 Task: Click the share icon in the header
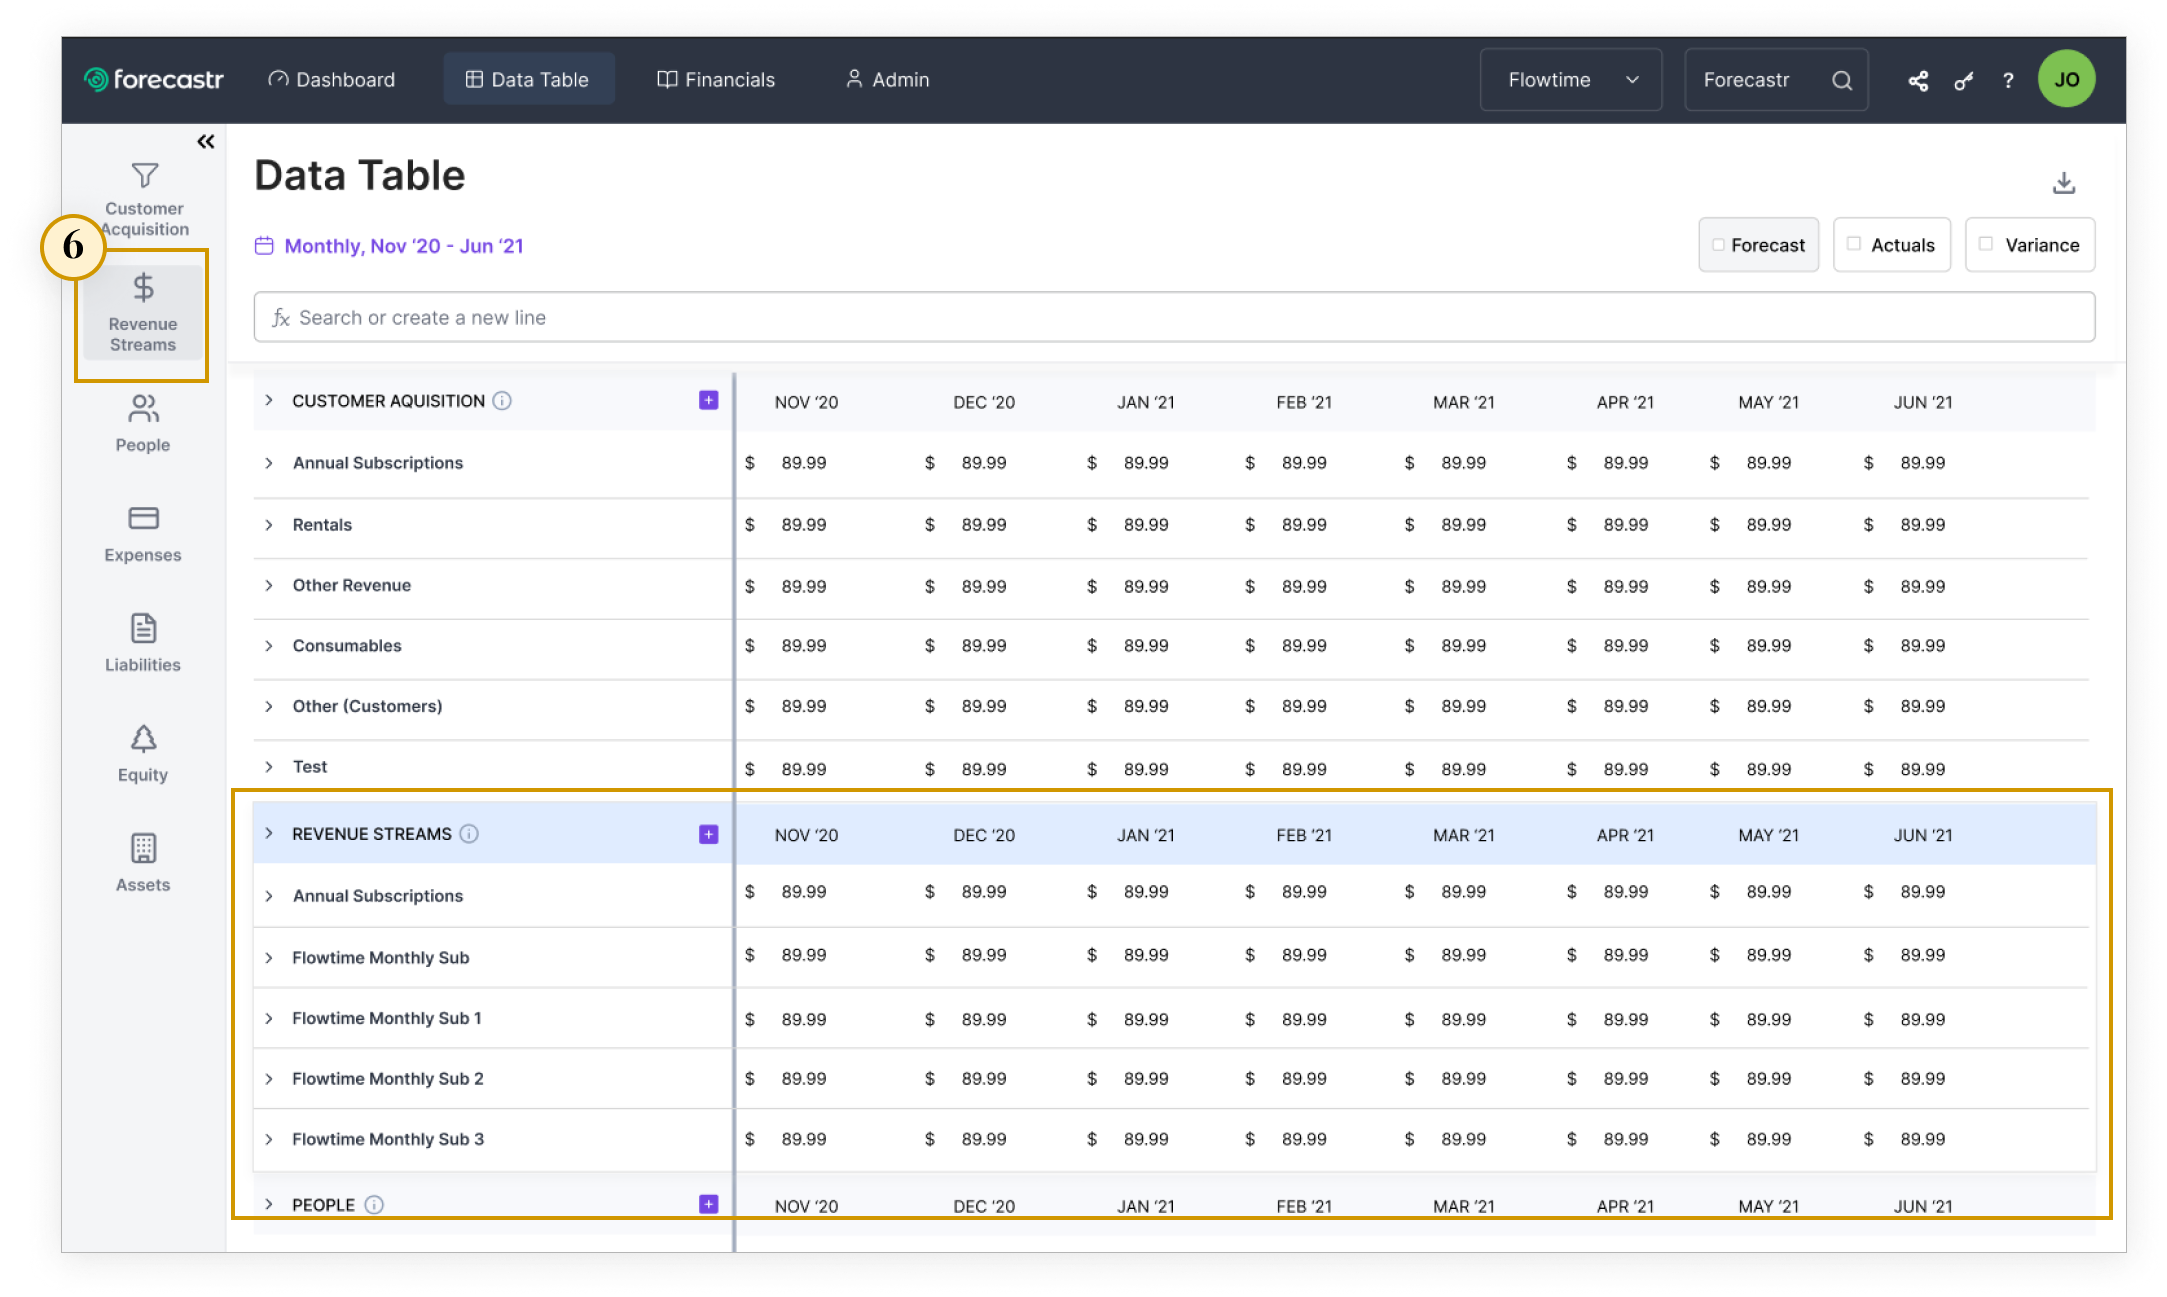[1917, 81]
